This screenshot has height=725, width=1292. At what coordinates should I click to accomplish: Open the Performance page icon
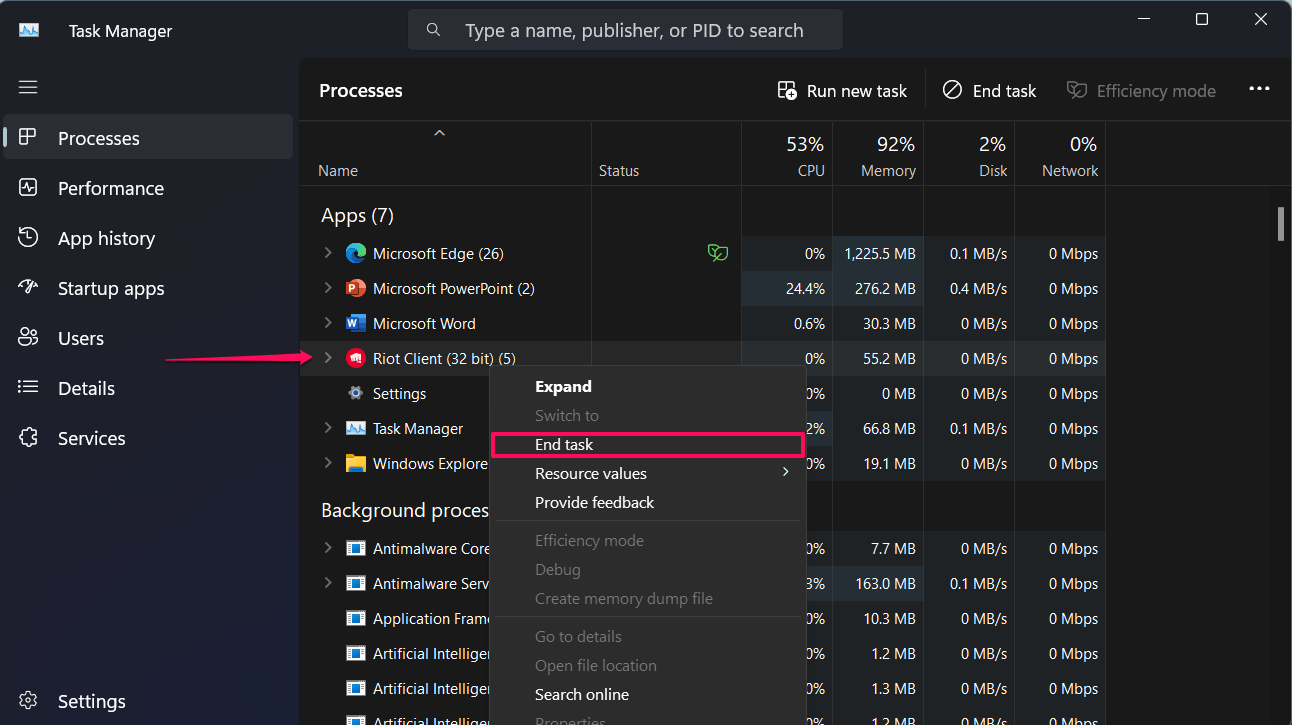coord(28,187)
